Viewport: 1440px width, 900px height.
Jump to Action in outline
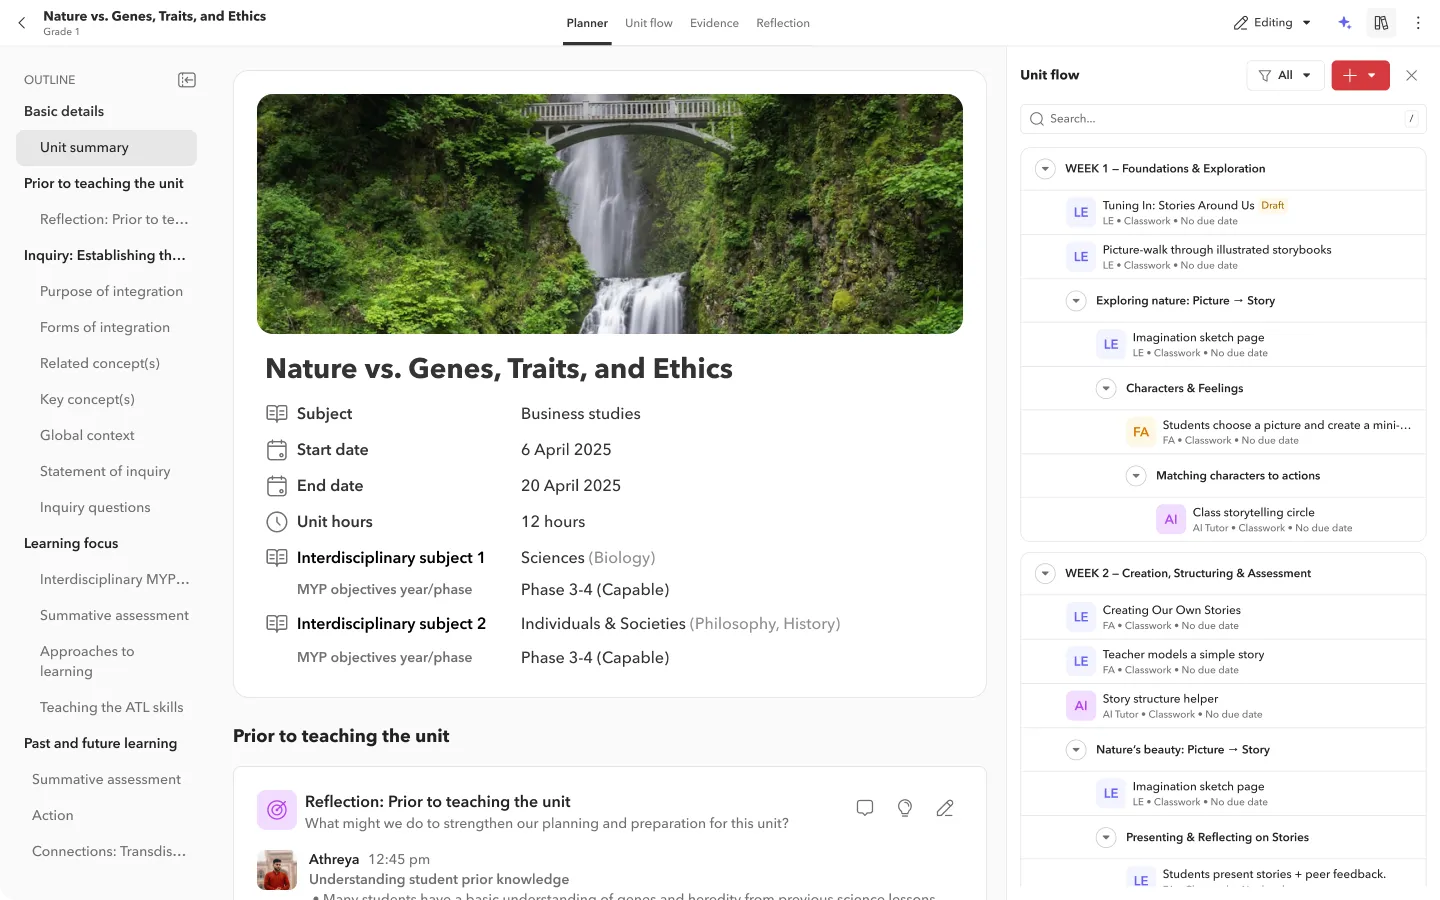point(53,815)
